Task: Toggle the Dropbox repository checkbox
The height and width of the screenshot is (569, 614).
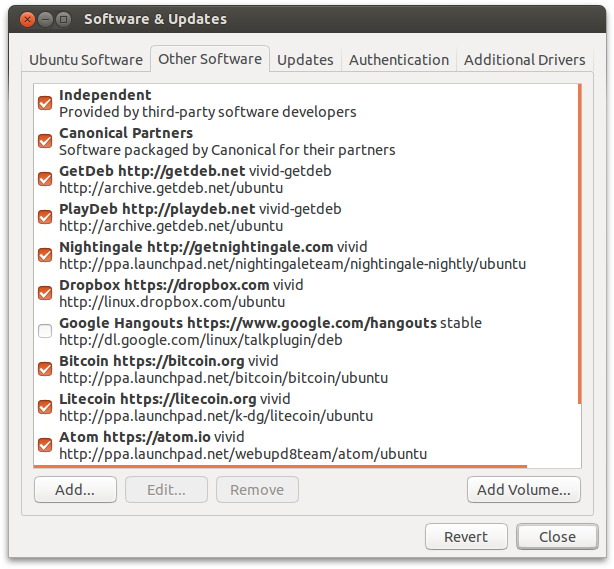Action: pos(45,293)
